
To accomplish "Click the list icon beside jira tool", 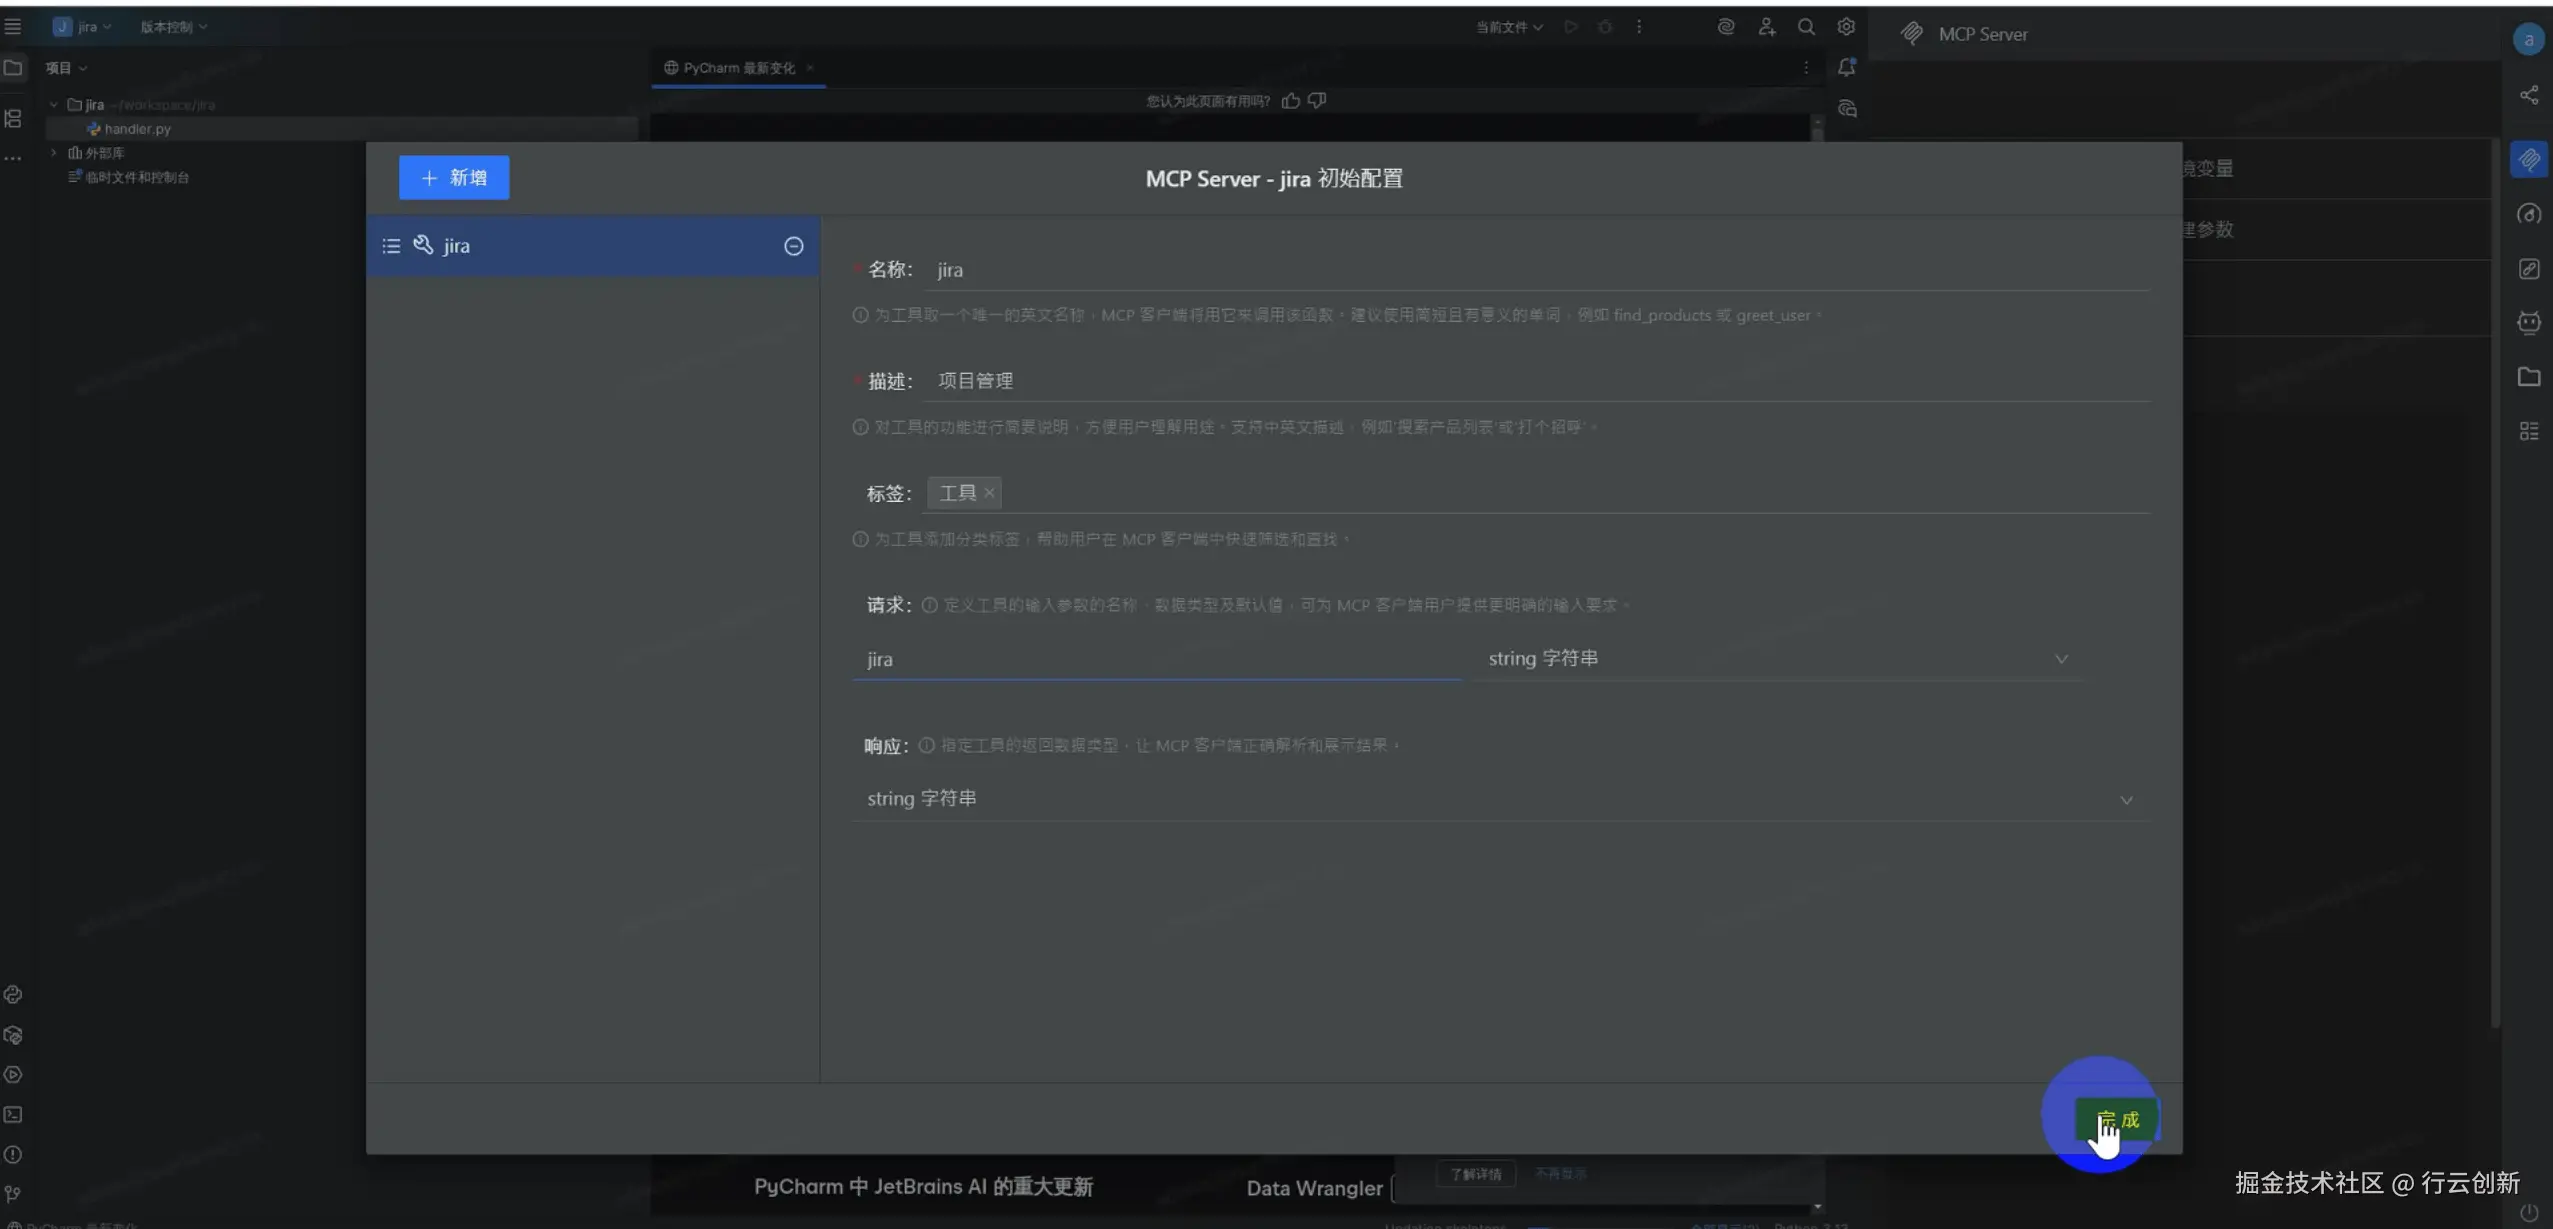I will click(391, 246).
